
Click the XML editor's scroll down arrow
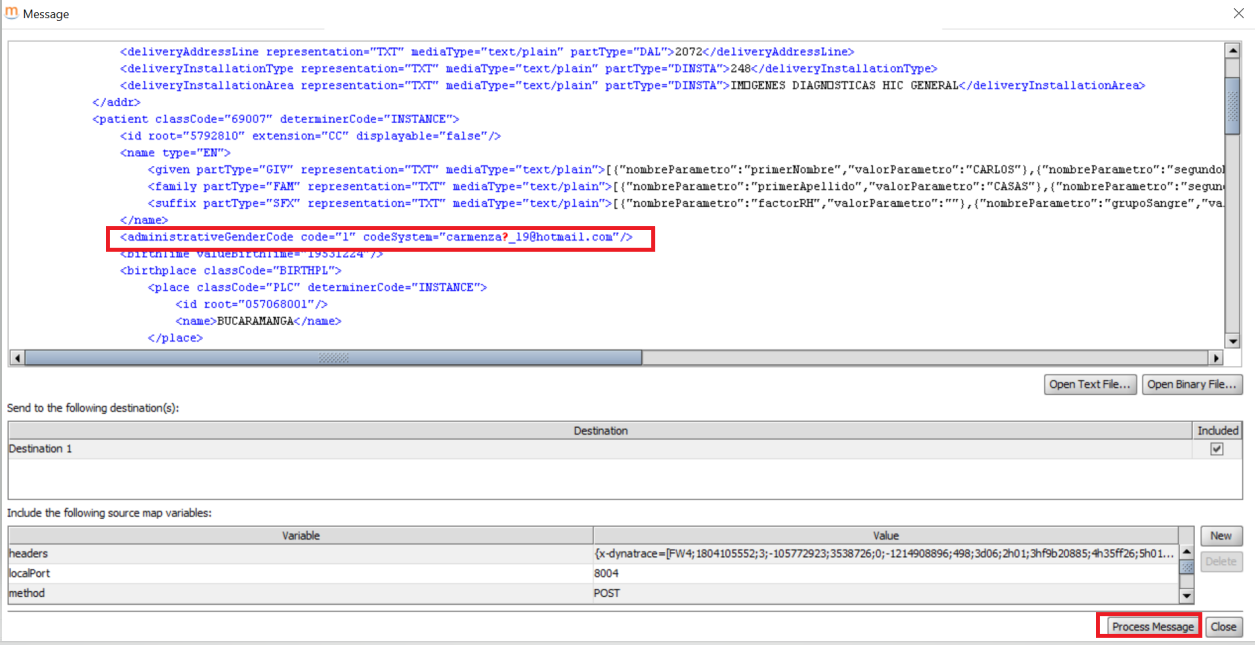tap(1232, 341)
